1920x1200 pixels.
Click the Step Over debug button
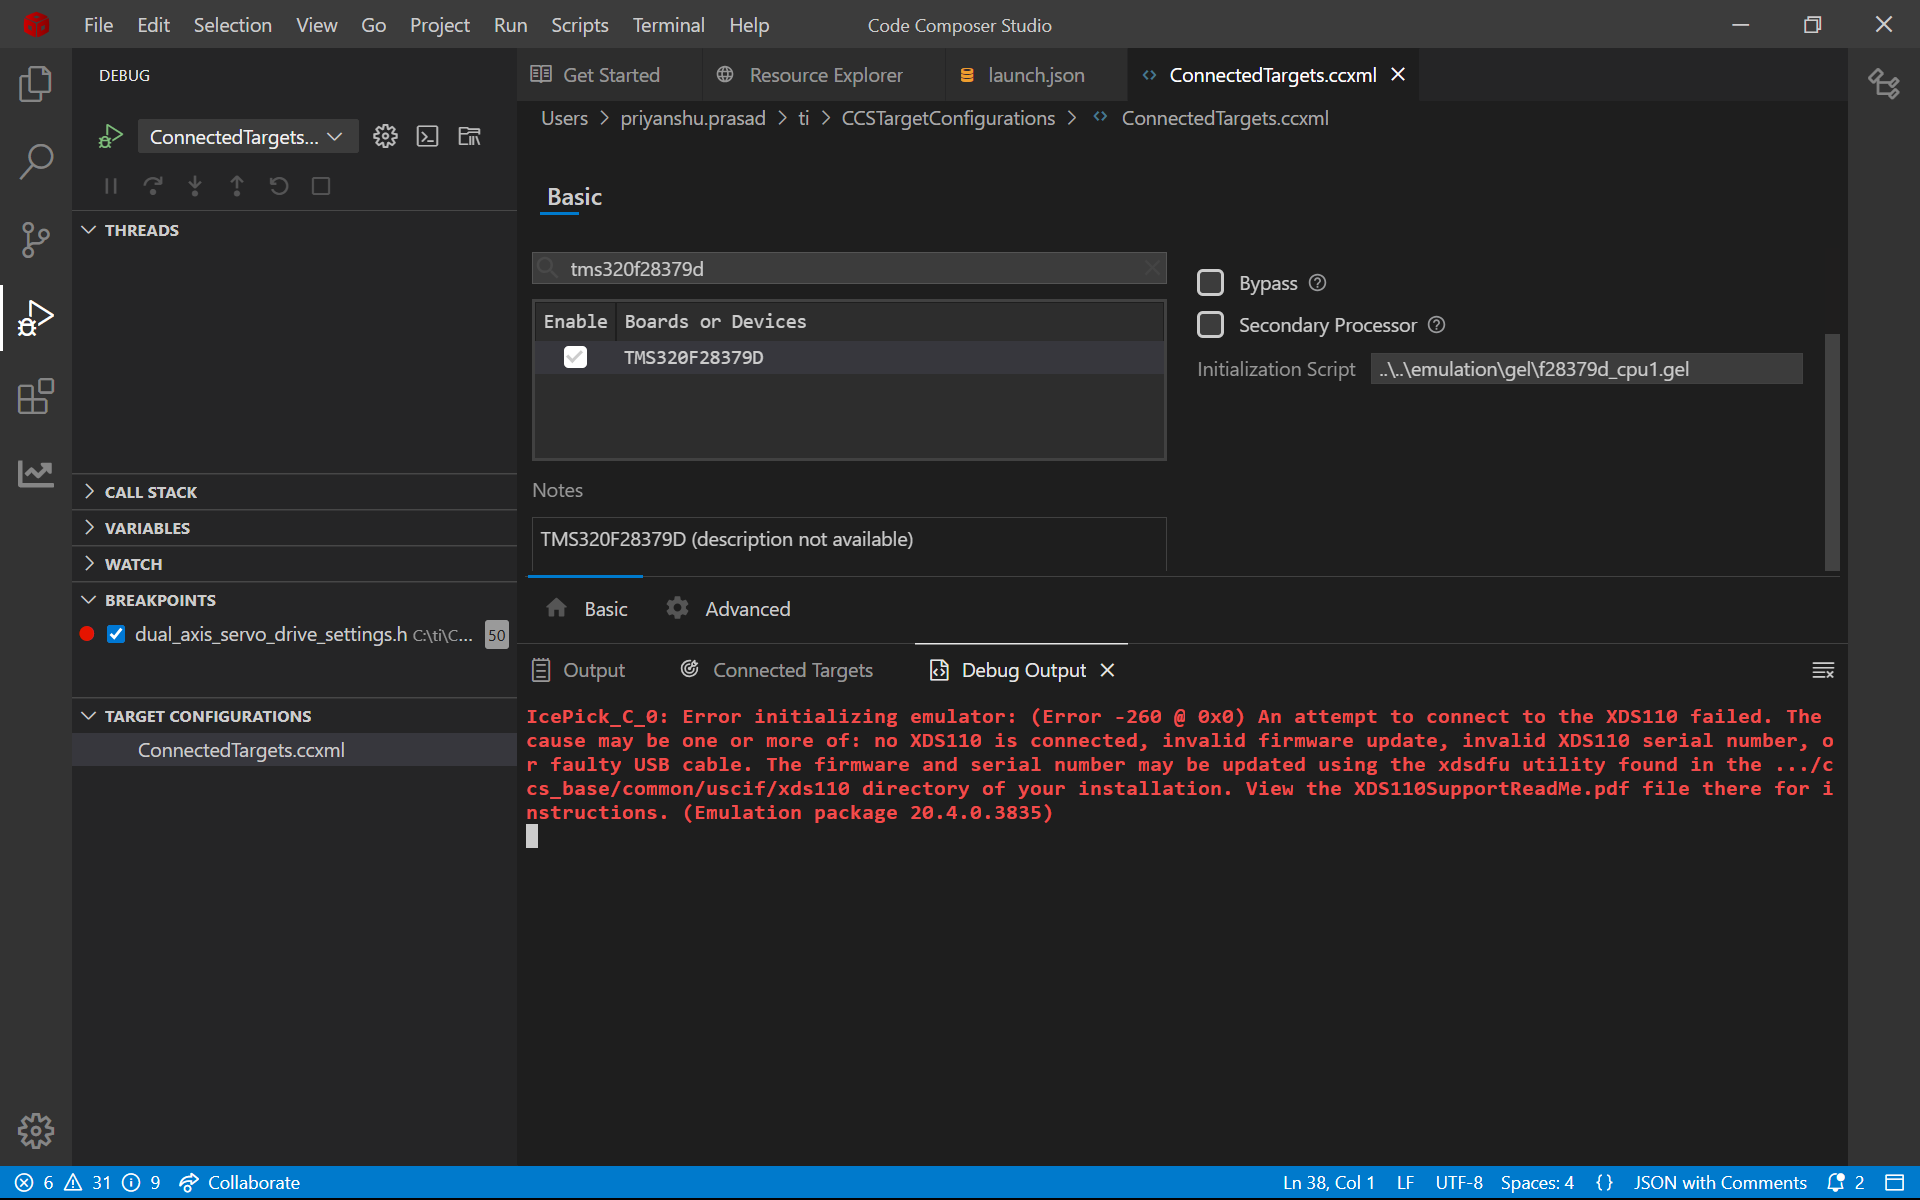[153, 186]
